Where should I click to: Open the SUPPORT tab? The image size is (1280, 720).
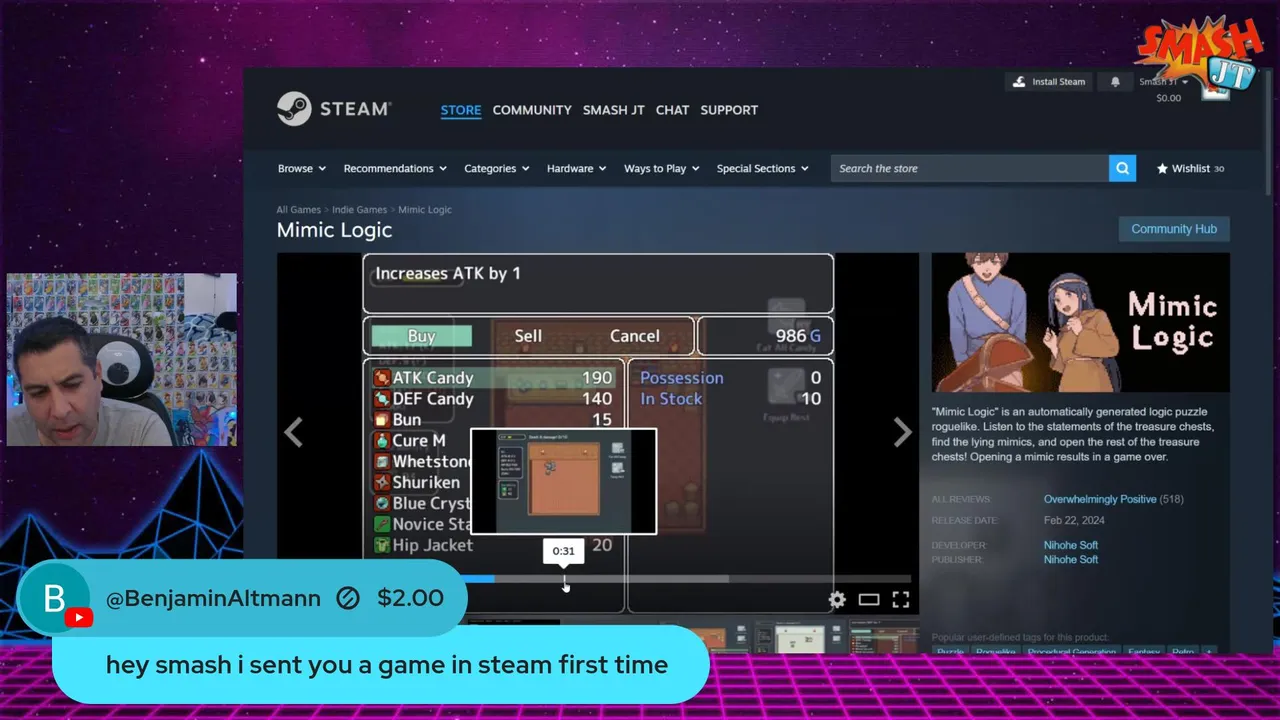(729, 110)
